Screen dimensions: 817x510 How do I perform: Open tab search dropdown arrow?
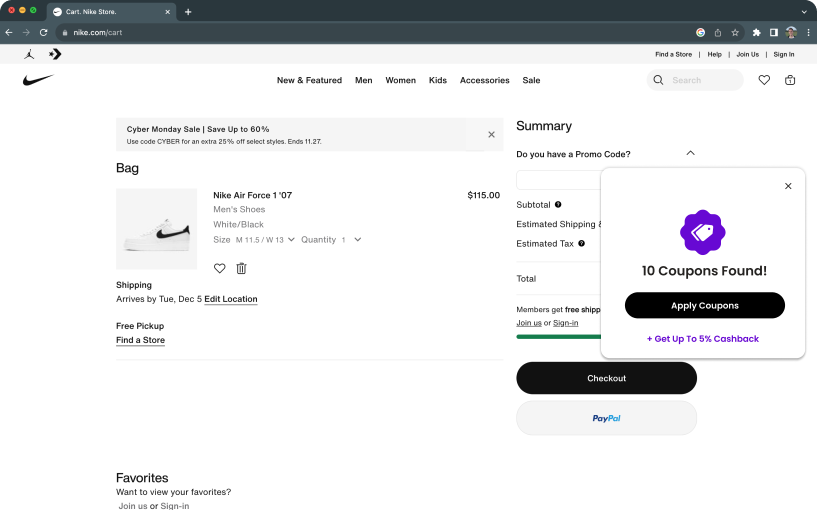click(804, 11)
